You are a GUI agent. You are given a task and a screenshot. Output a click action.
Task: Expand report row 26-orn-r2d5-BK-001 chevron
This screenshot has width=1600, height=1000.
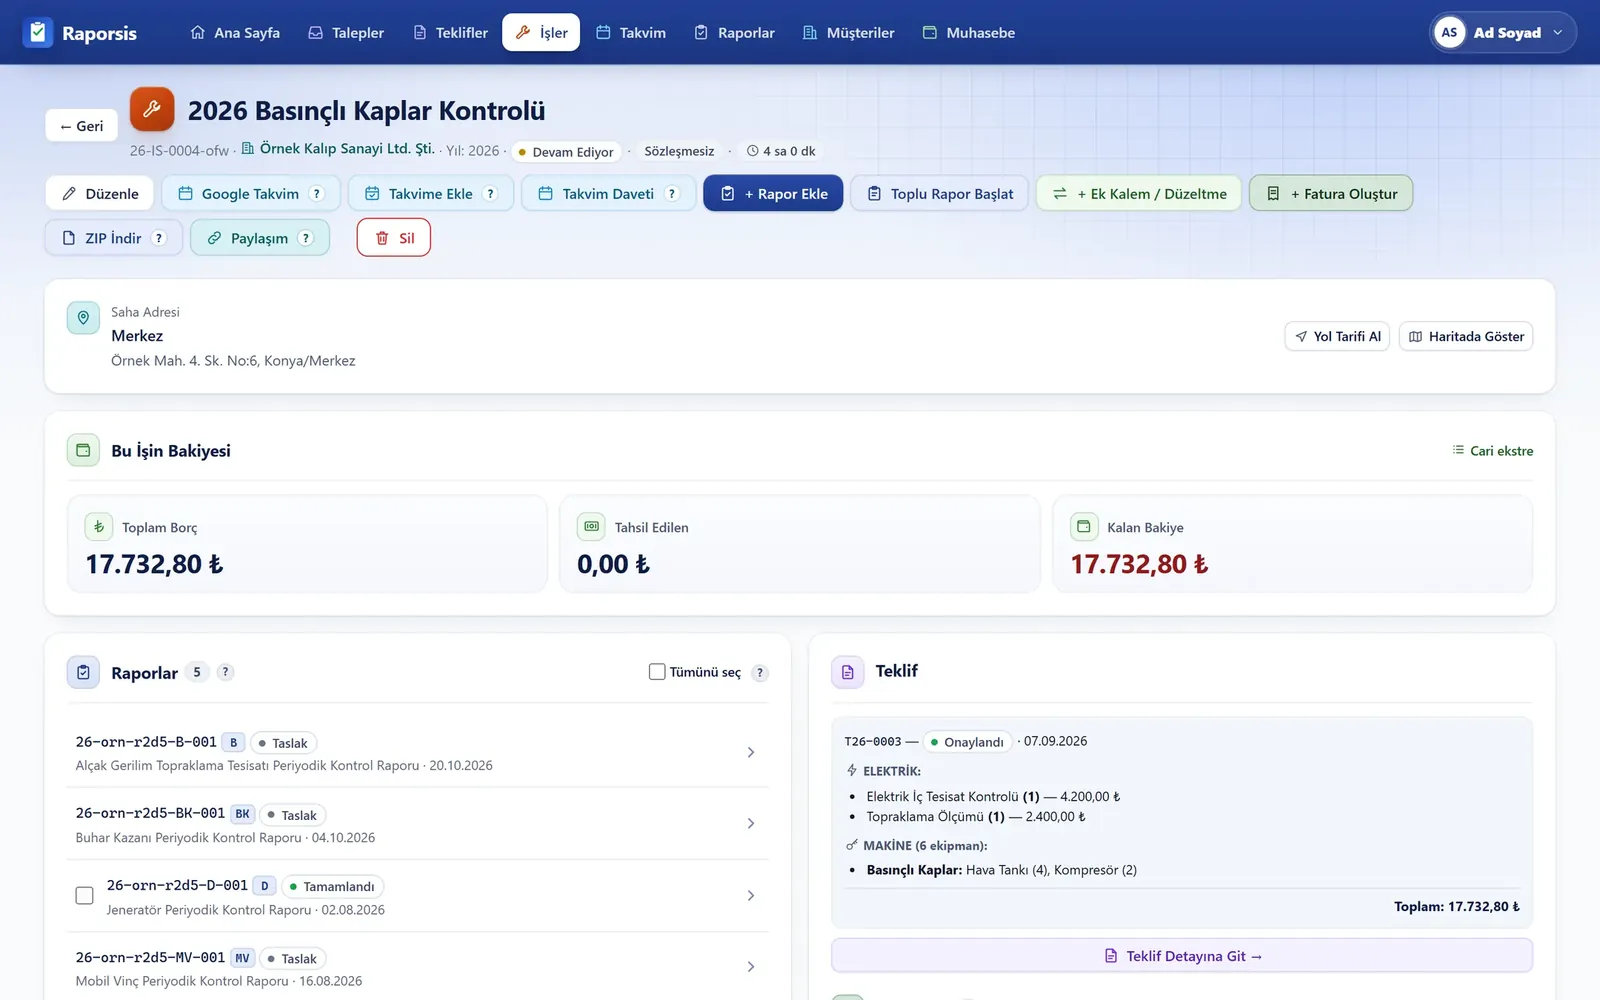click(751, 824)
